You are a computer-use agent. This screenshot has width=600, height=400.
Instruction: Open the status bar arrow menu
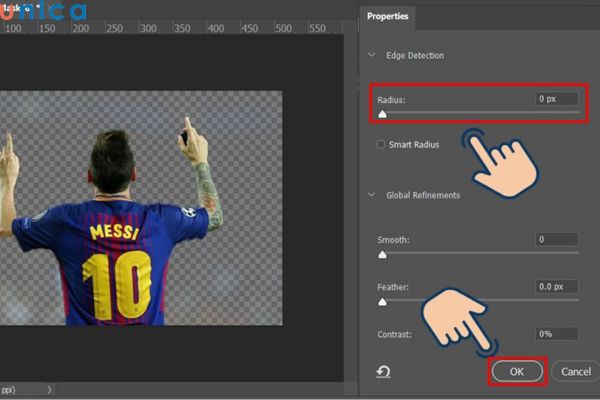[x=49, y=390]
